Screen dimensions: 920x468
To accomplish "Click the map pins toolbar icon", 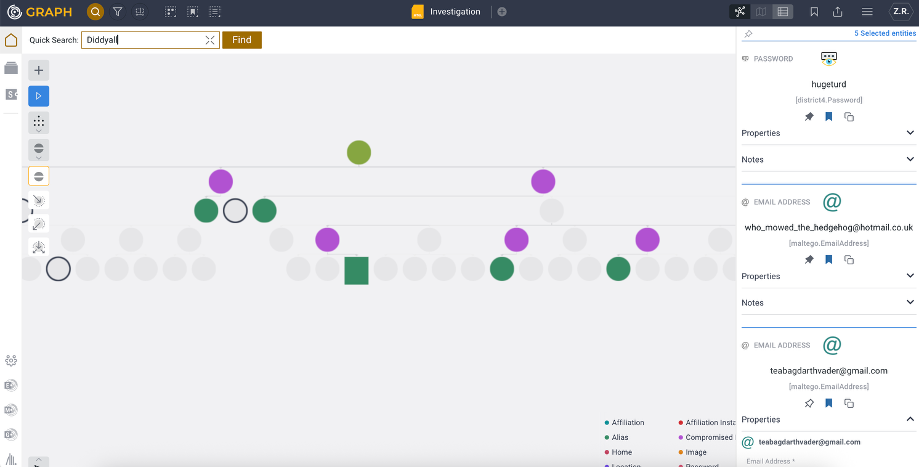I will 140,12.
